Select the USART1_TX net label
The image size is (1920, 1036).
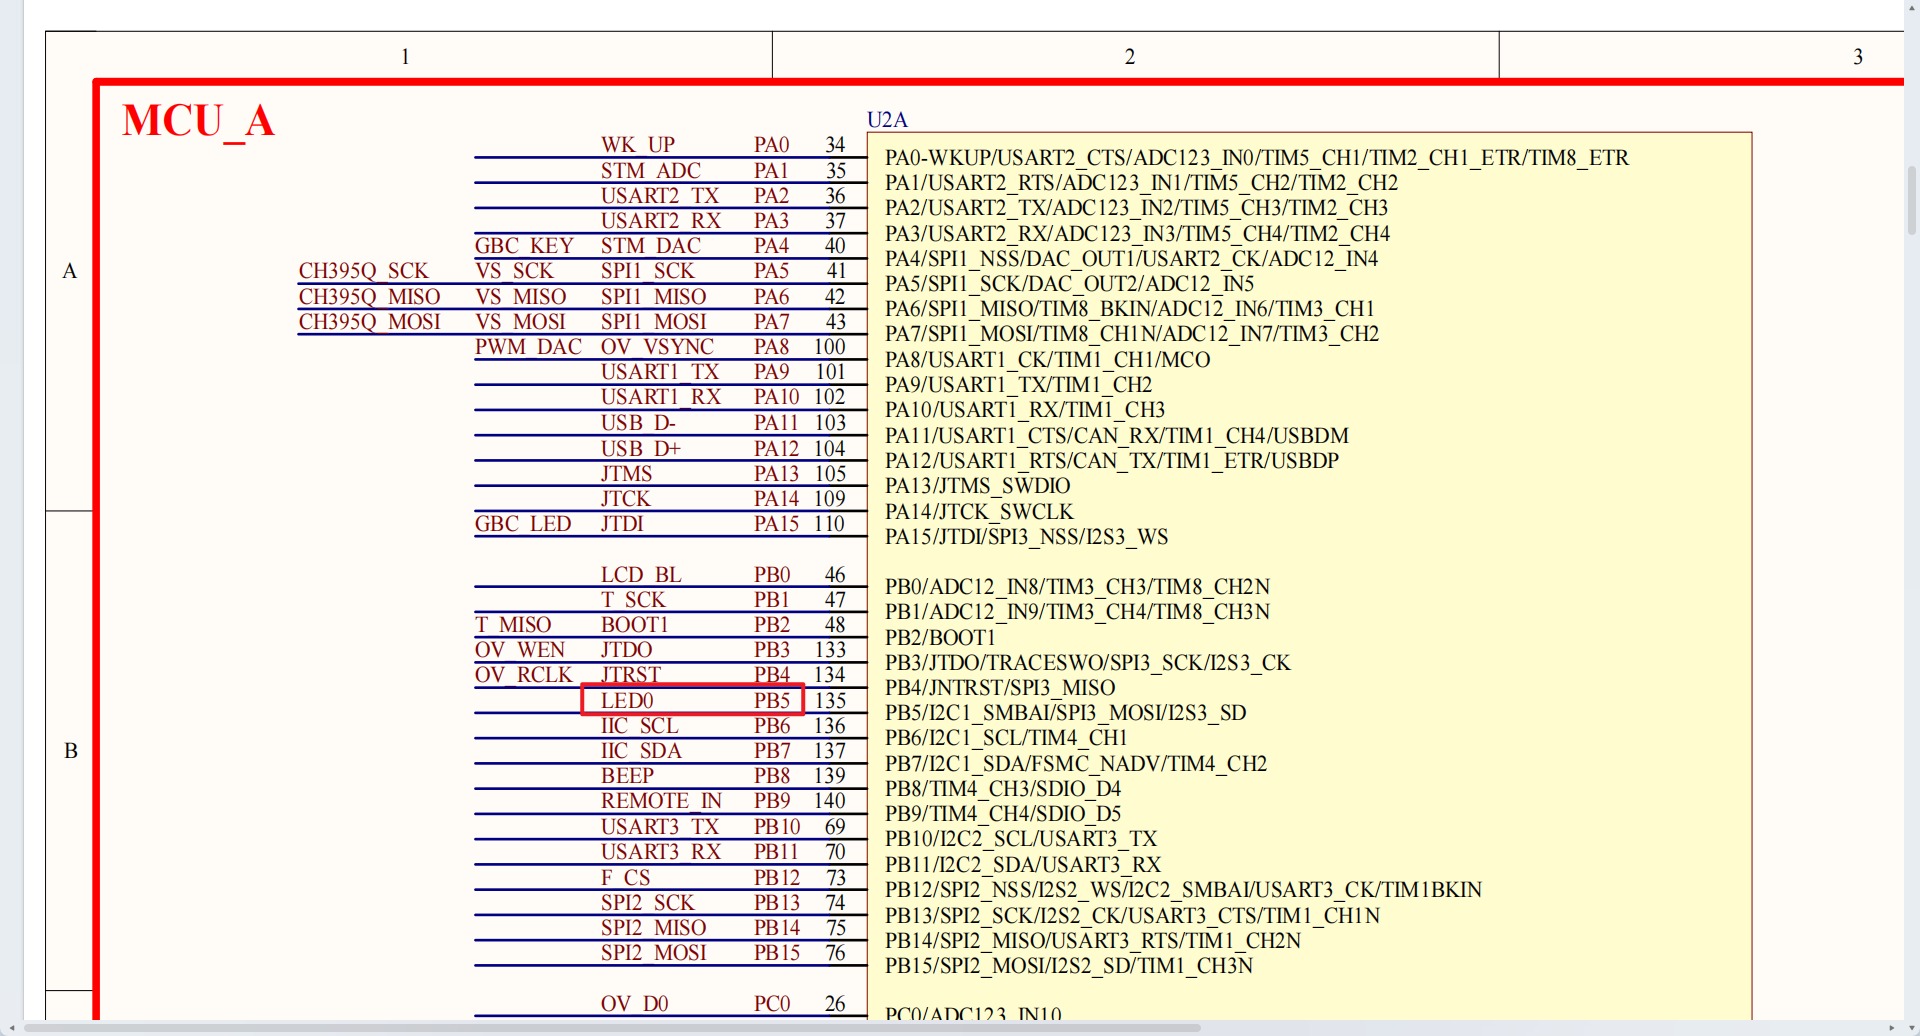(x=660, y=372)
